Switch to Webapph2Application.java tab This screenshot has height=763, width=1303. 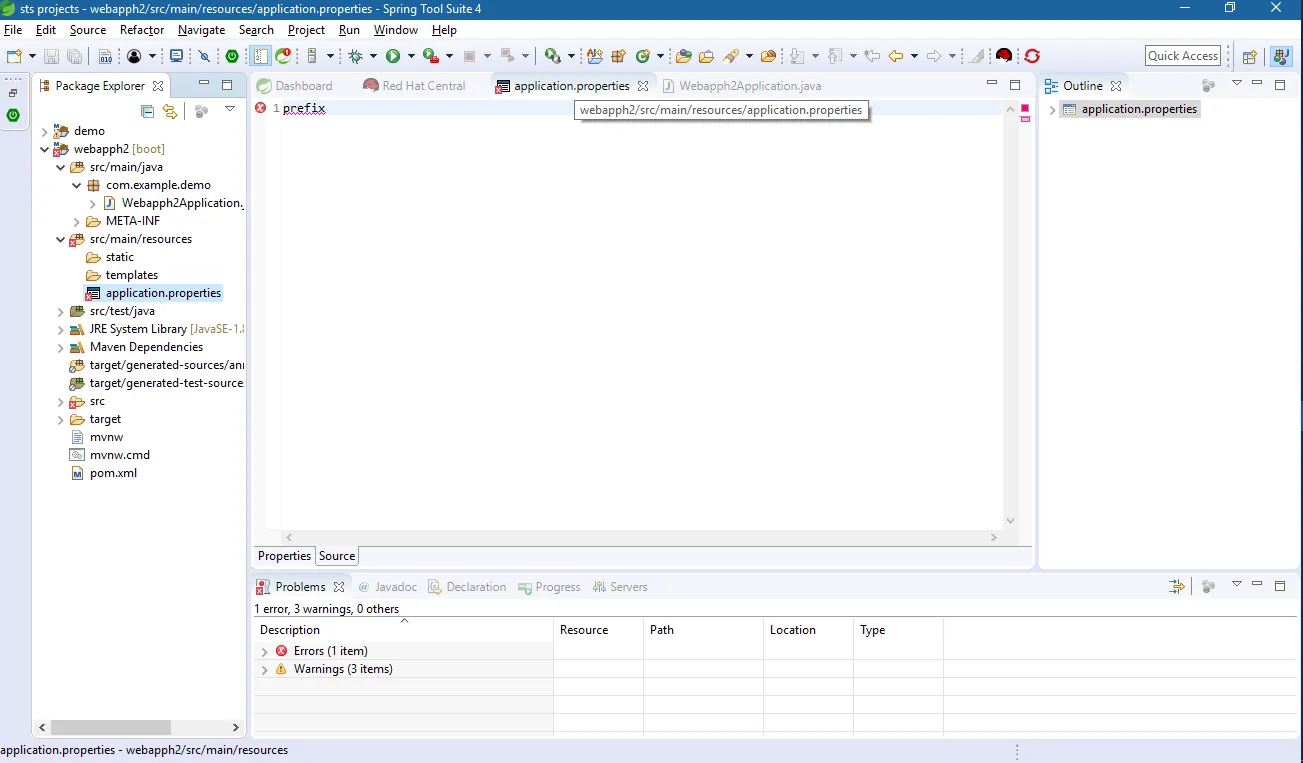pyautogui.click(x=741, y=86)
